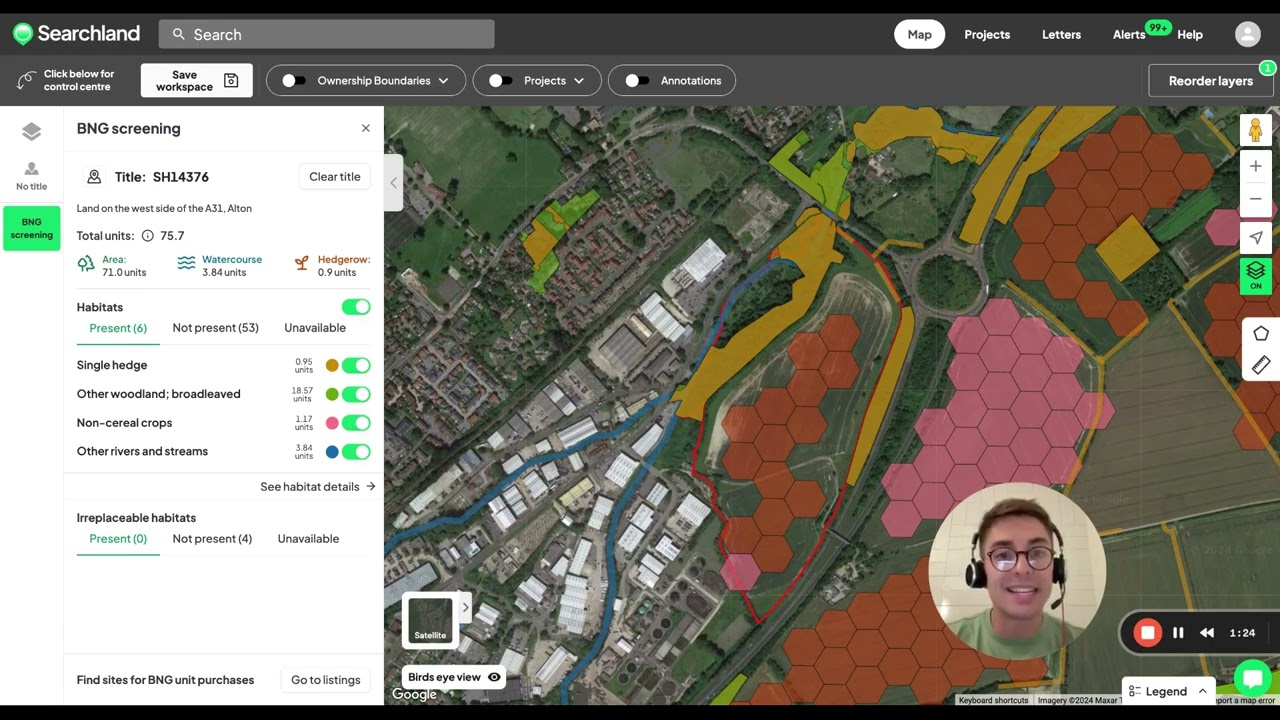The image size is (1280, 720).
Task: Toggle Annotations switch
Action: 637,81
